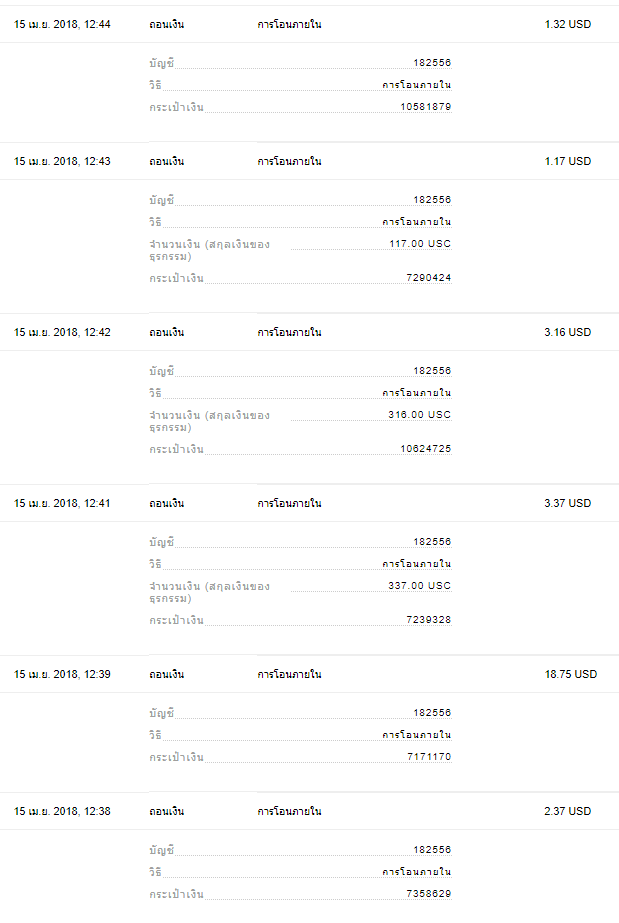This screenshot has height=923, width=619.
Task: Select the 12:44 transaction header row
Action: click(310, 24)
